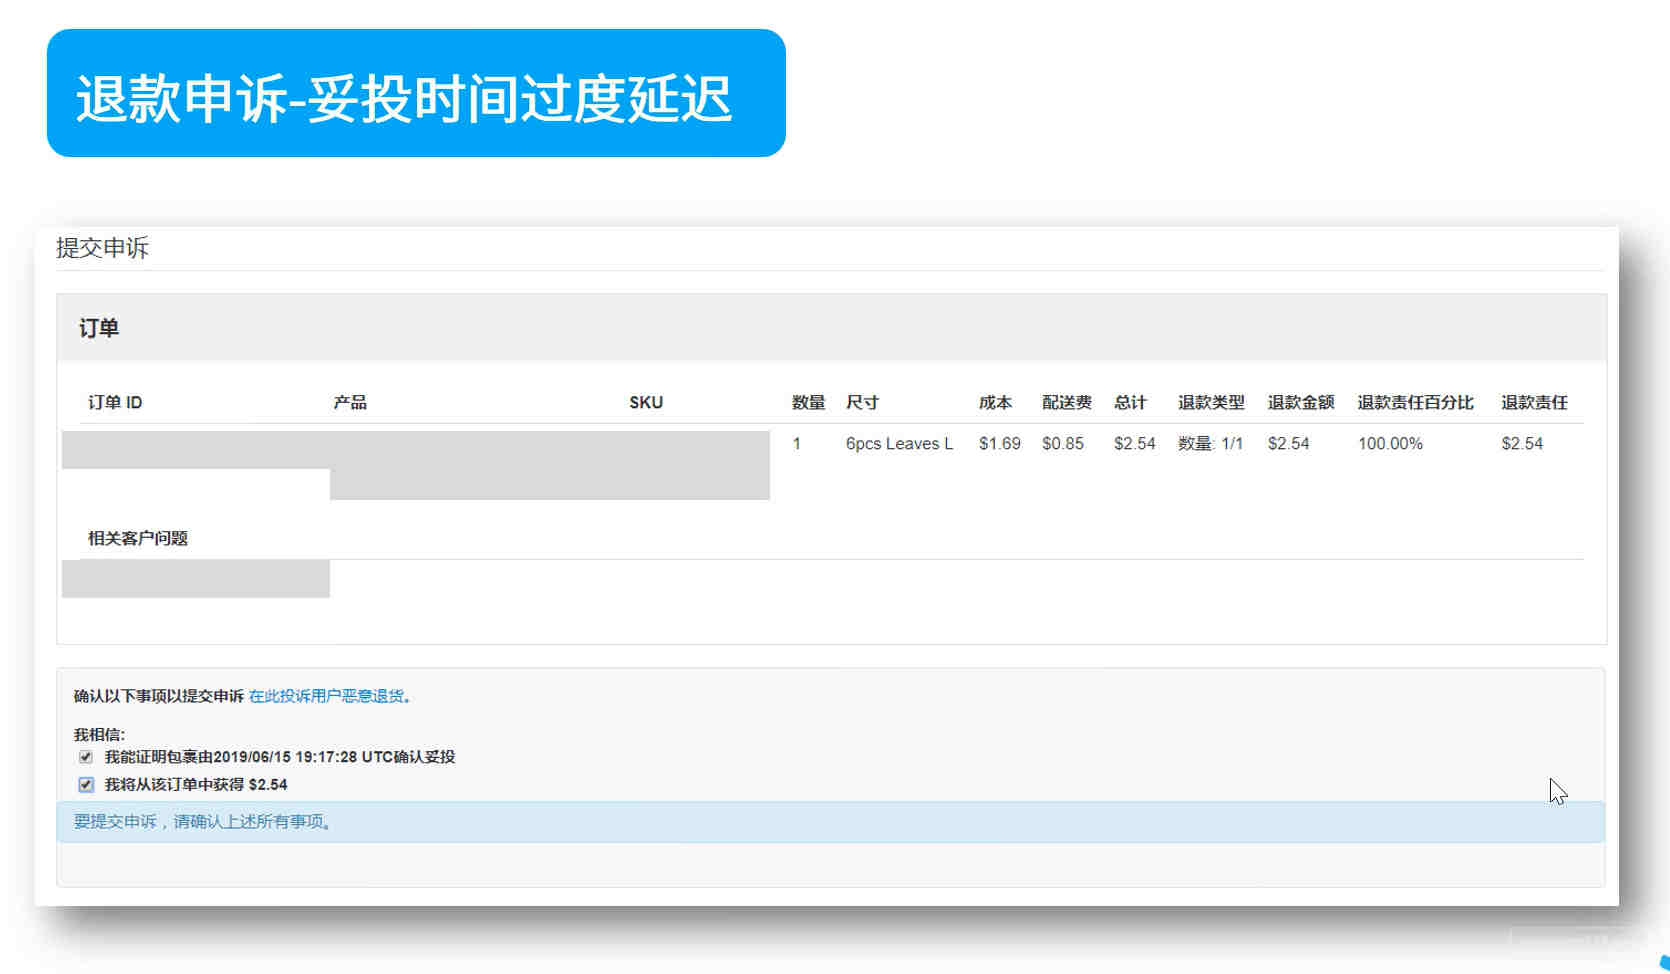The height and width of the screenshot is (974, 1670).
Task: Select the size value 6pcs Leaves L
Action: click(899, 443)
